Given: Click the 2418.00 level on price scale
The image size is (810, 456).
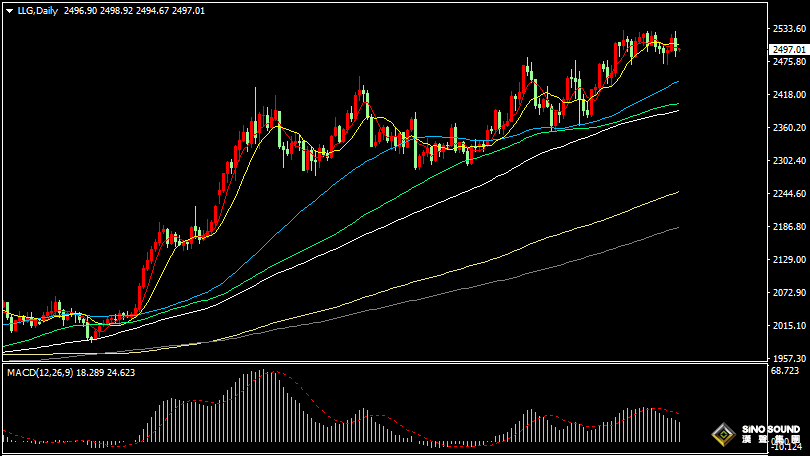Looking at the screenshot, I should pos(788,95).
